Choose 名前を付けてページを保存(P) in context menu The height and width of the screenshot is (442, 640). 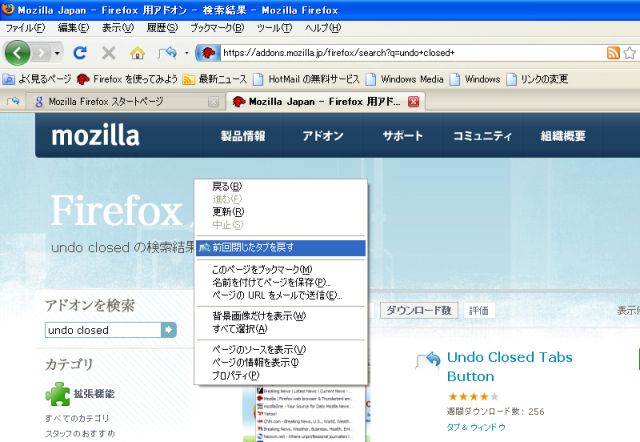[281, 282]
